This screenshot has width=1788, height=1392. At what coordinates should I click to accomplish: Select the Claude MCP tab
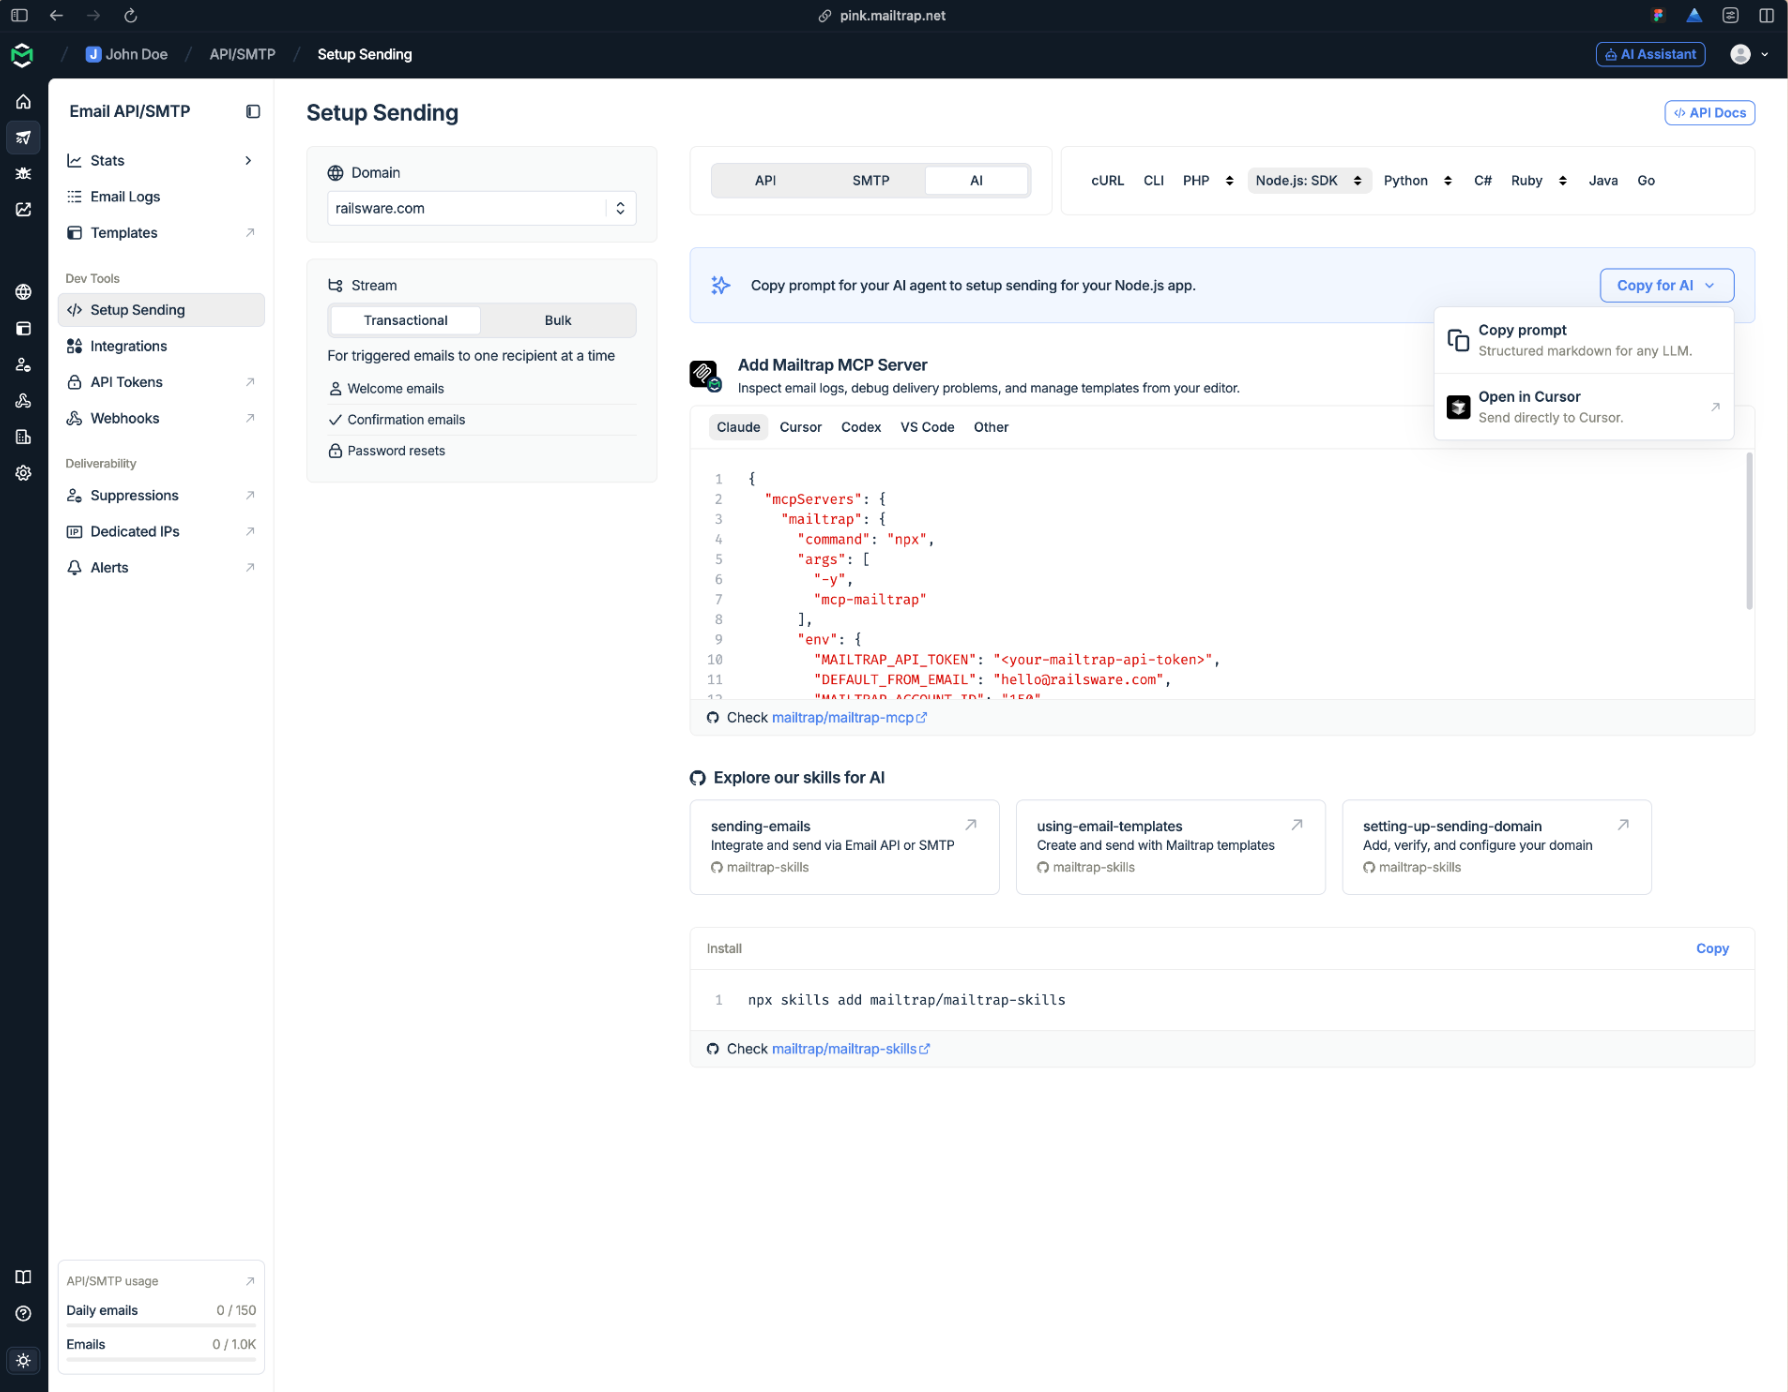[738, 427]
